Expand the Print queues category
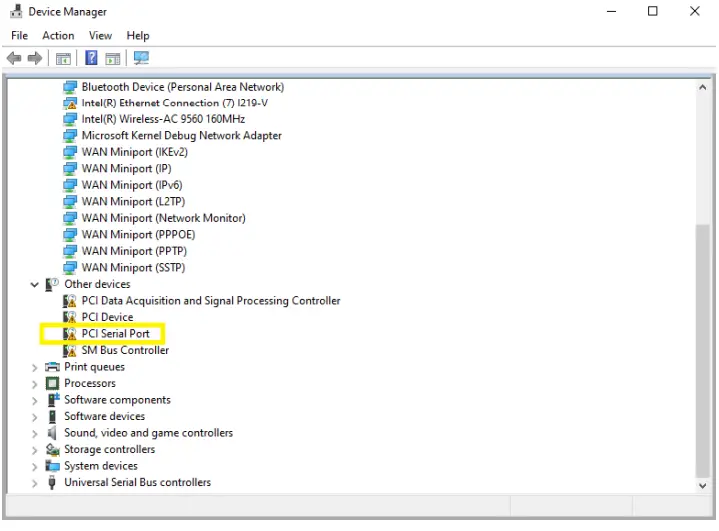 pyautogui.click(x=34, y=367)
